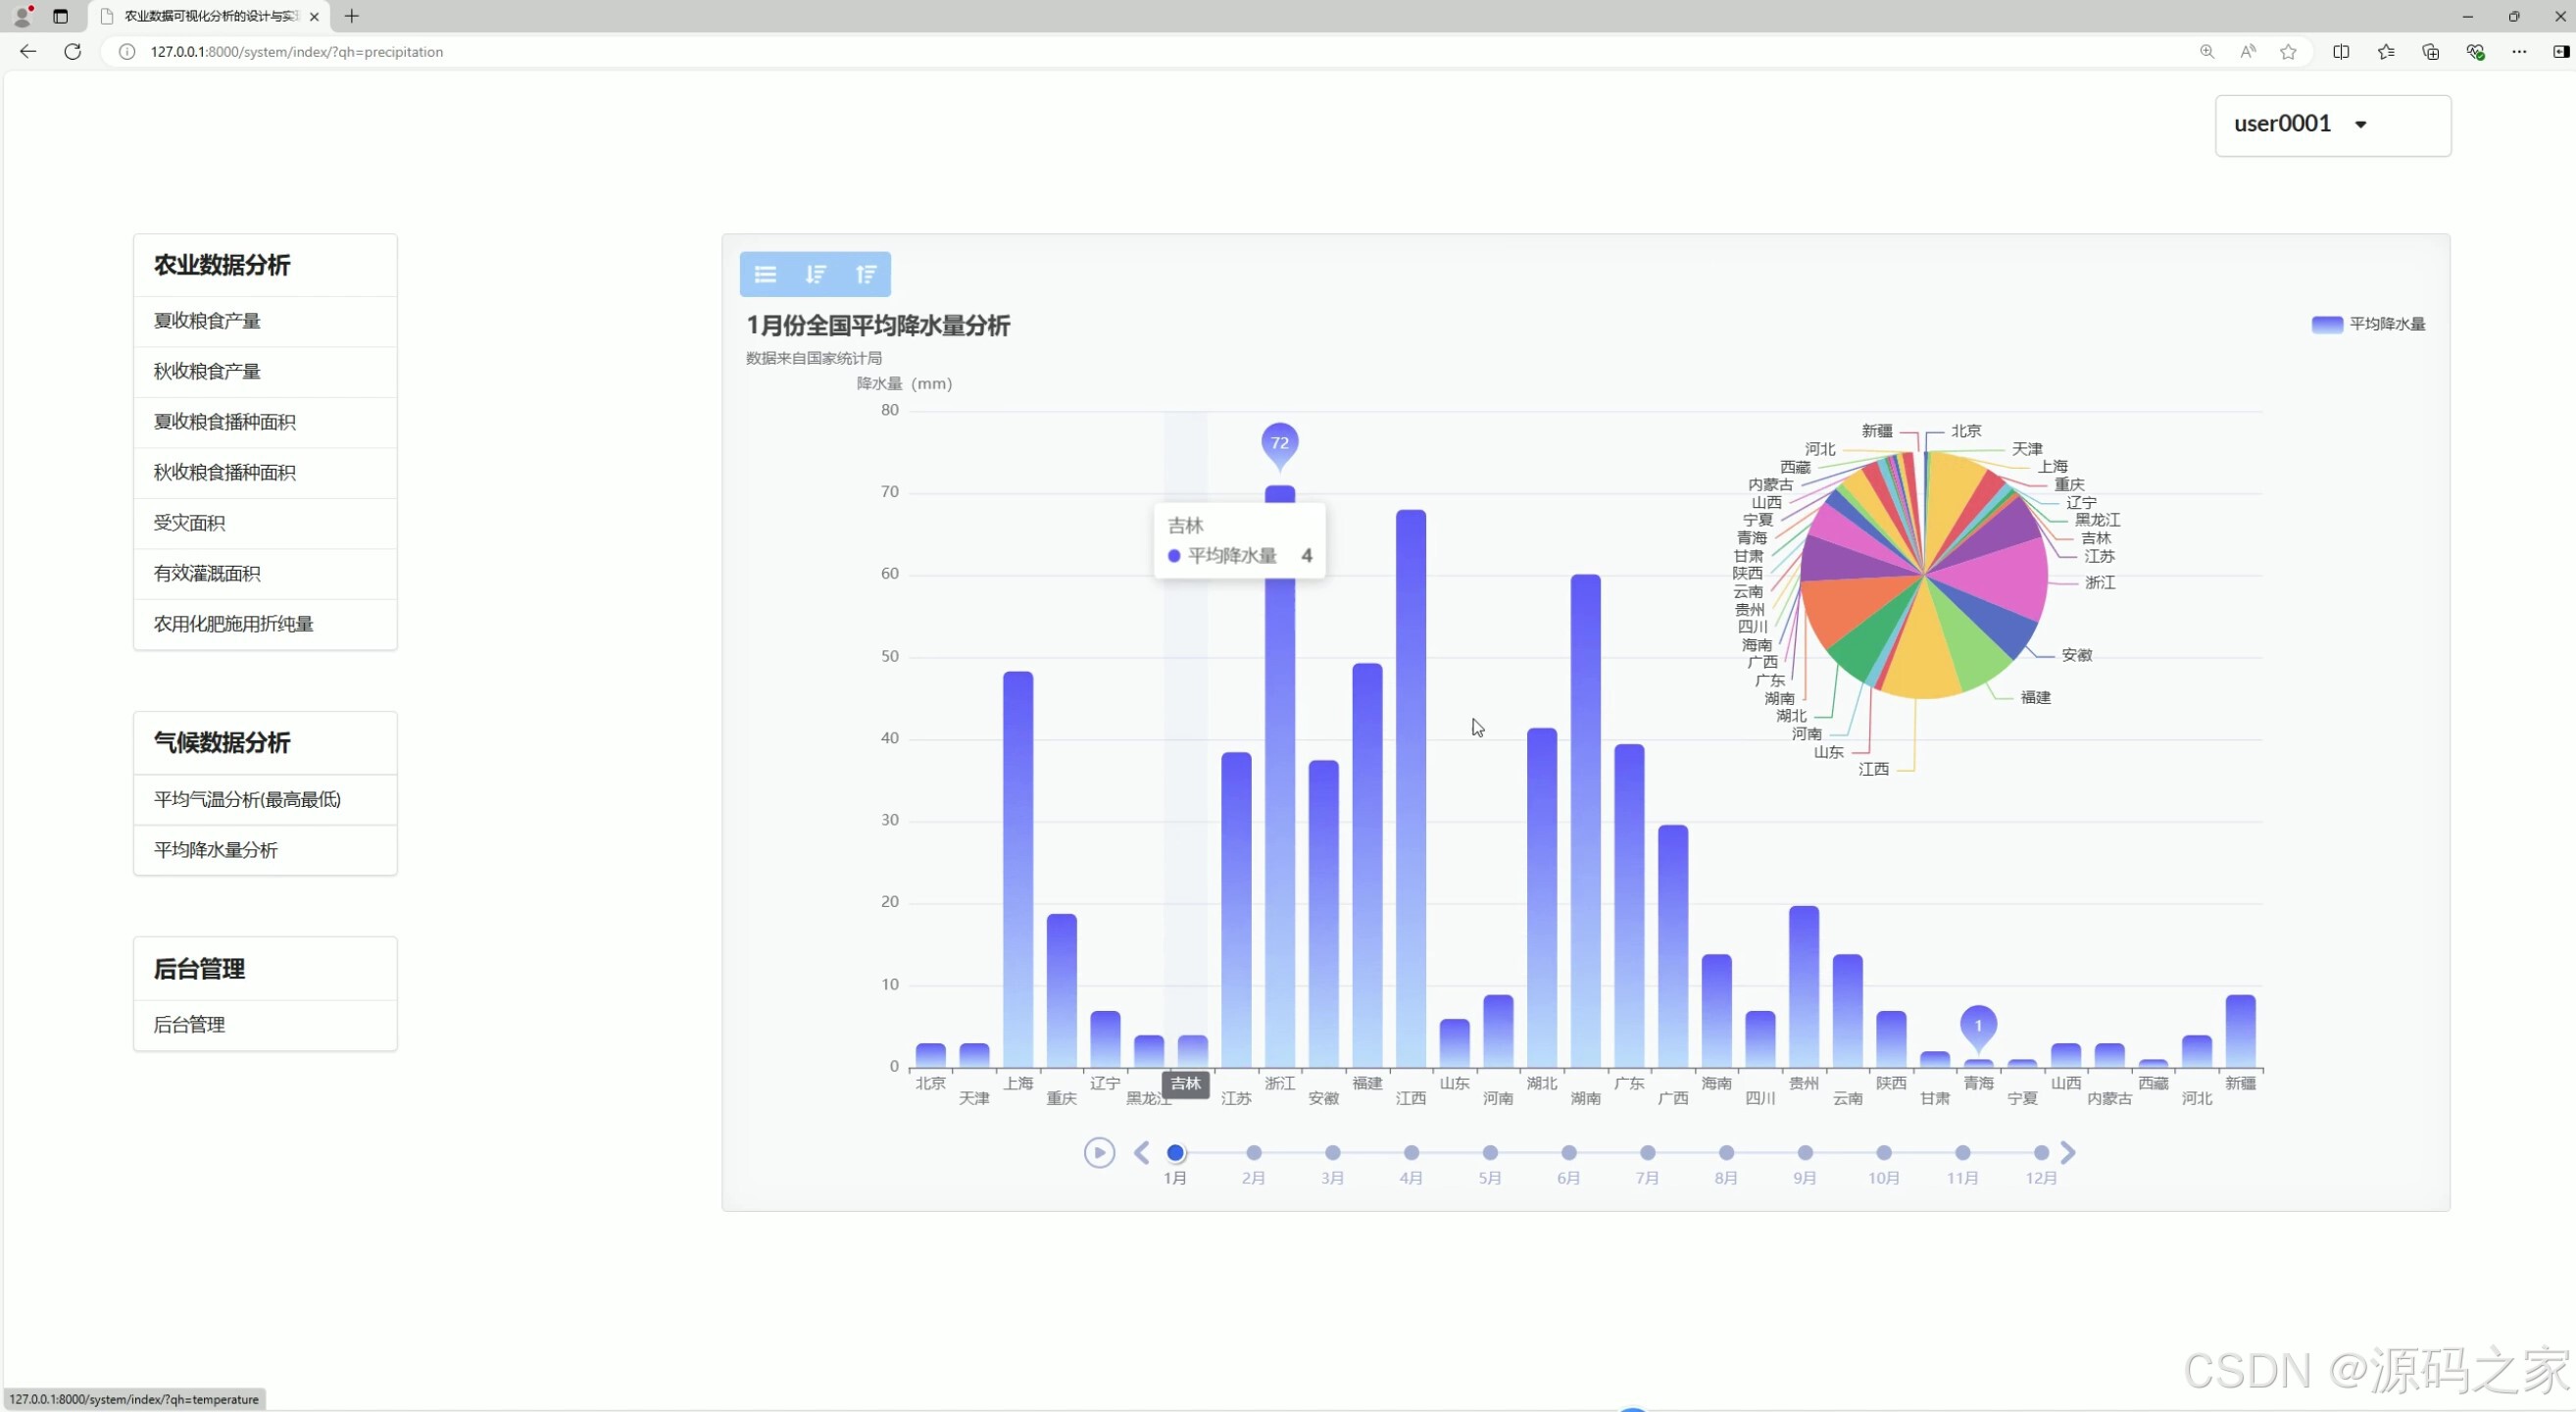Viewport: 2576px width, 1412px height.
Task: Add page to favorites star icon
Action: 2288,51
